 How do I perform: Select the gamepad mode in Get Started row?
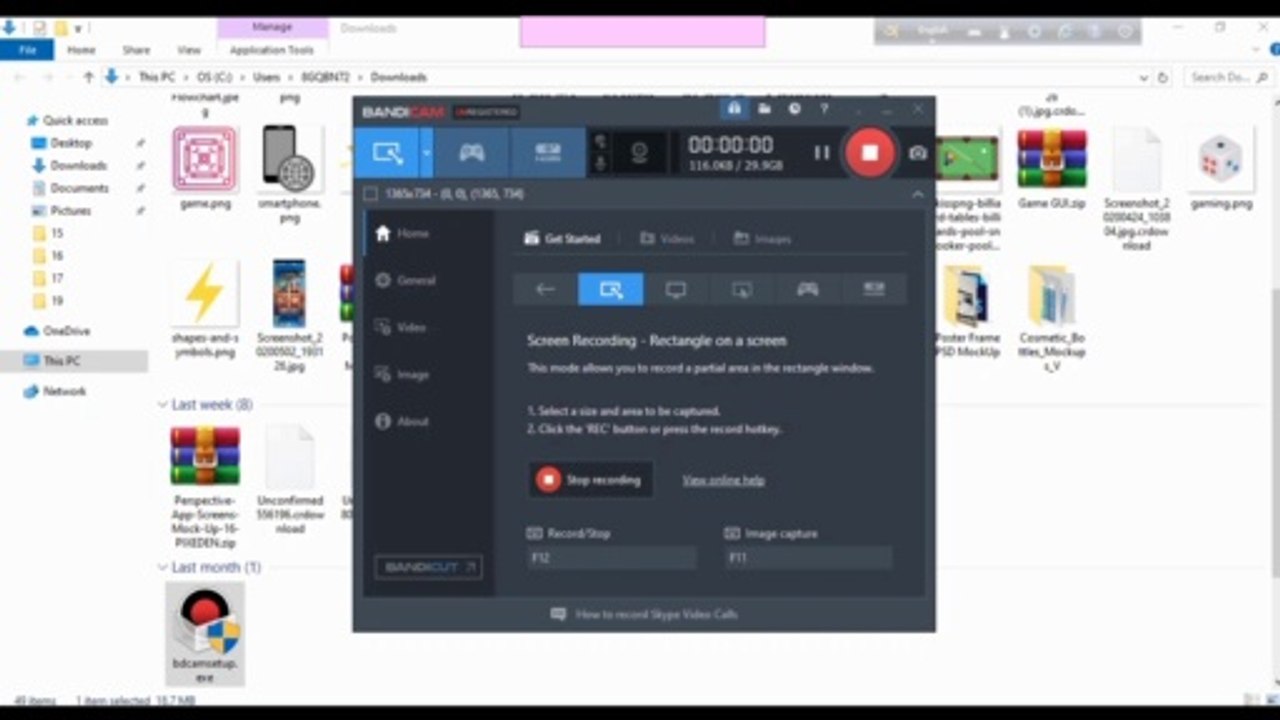[x=807, y=289]
